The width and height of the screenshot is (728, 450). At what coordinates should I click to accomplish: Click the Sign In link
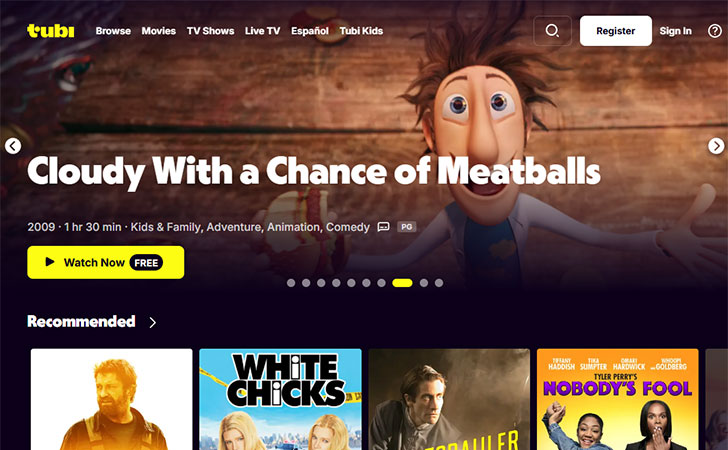coord(675,31)
